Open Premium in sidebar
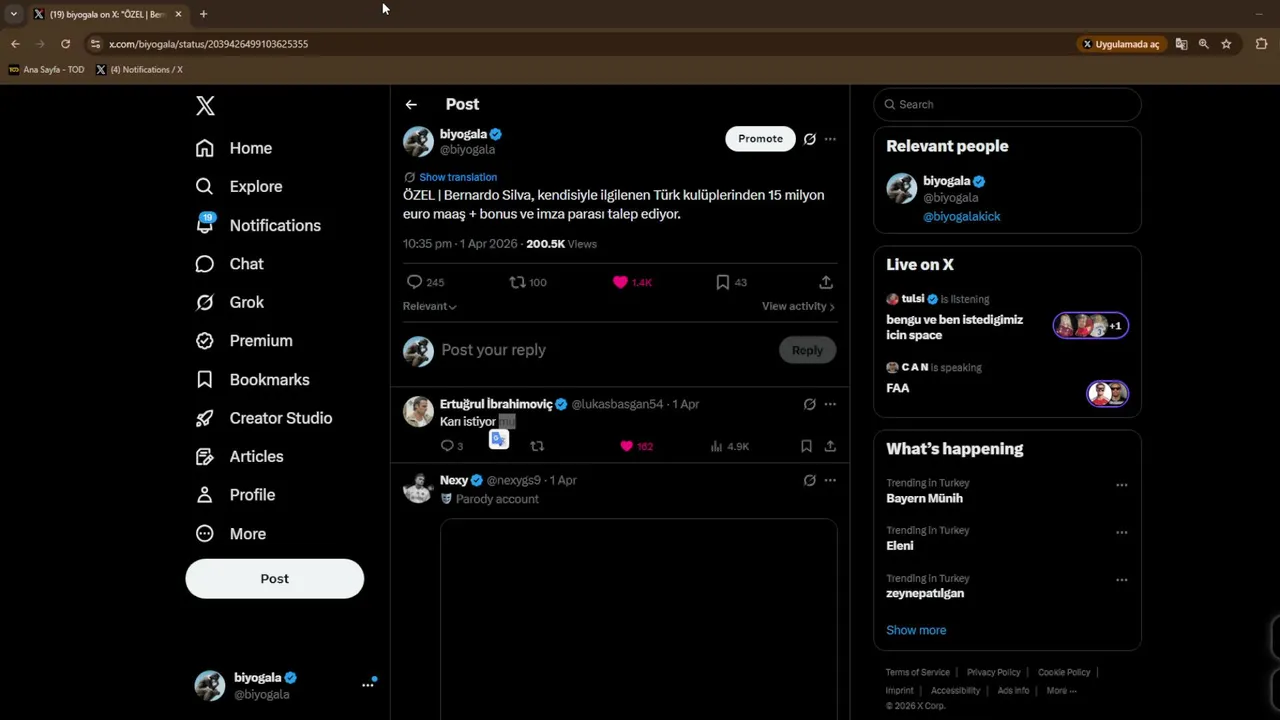The image size is (1280, 720). (x=244, y=340)
